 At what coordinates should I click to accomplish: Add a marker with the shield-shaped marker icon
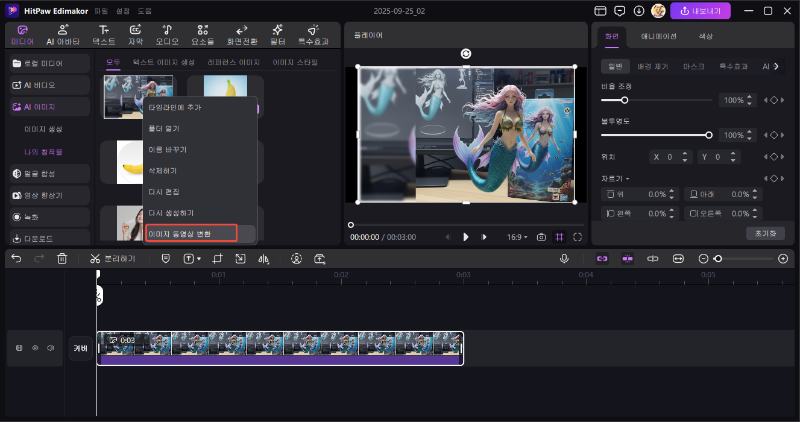tap(166, 259)
